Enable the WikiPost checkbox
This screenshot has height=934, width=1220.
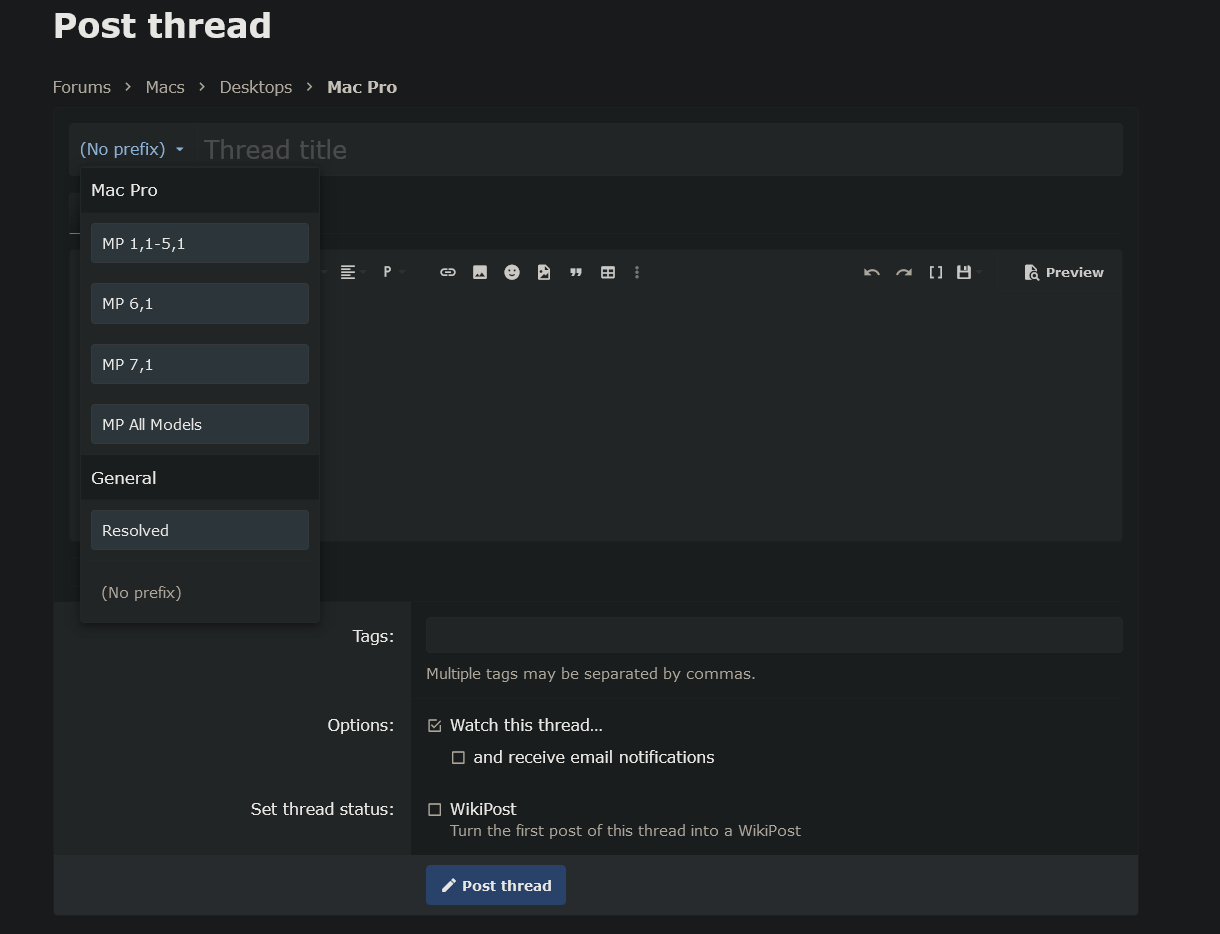click(x=434, y=809)
